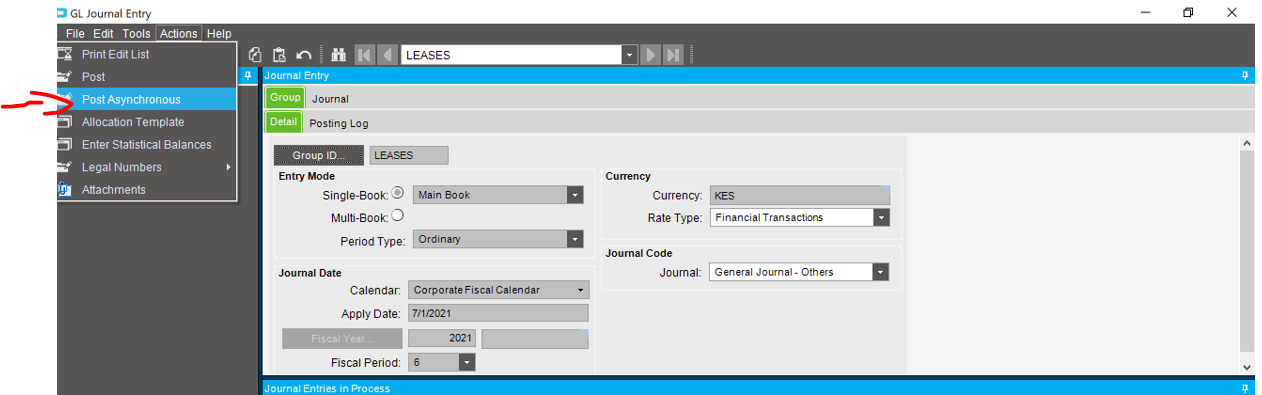The height and width of the screenshot is (395, 1262).
Task: Choose Enter Statistical Balances menu entry
Action: (146, 144)
